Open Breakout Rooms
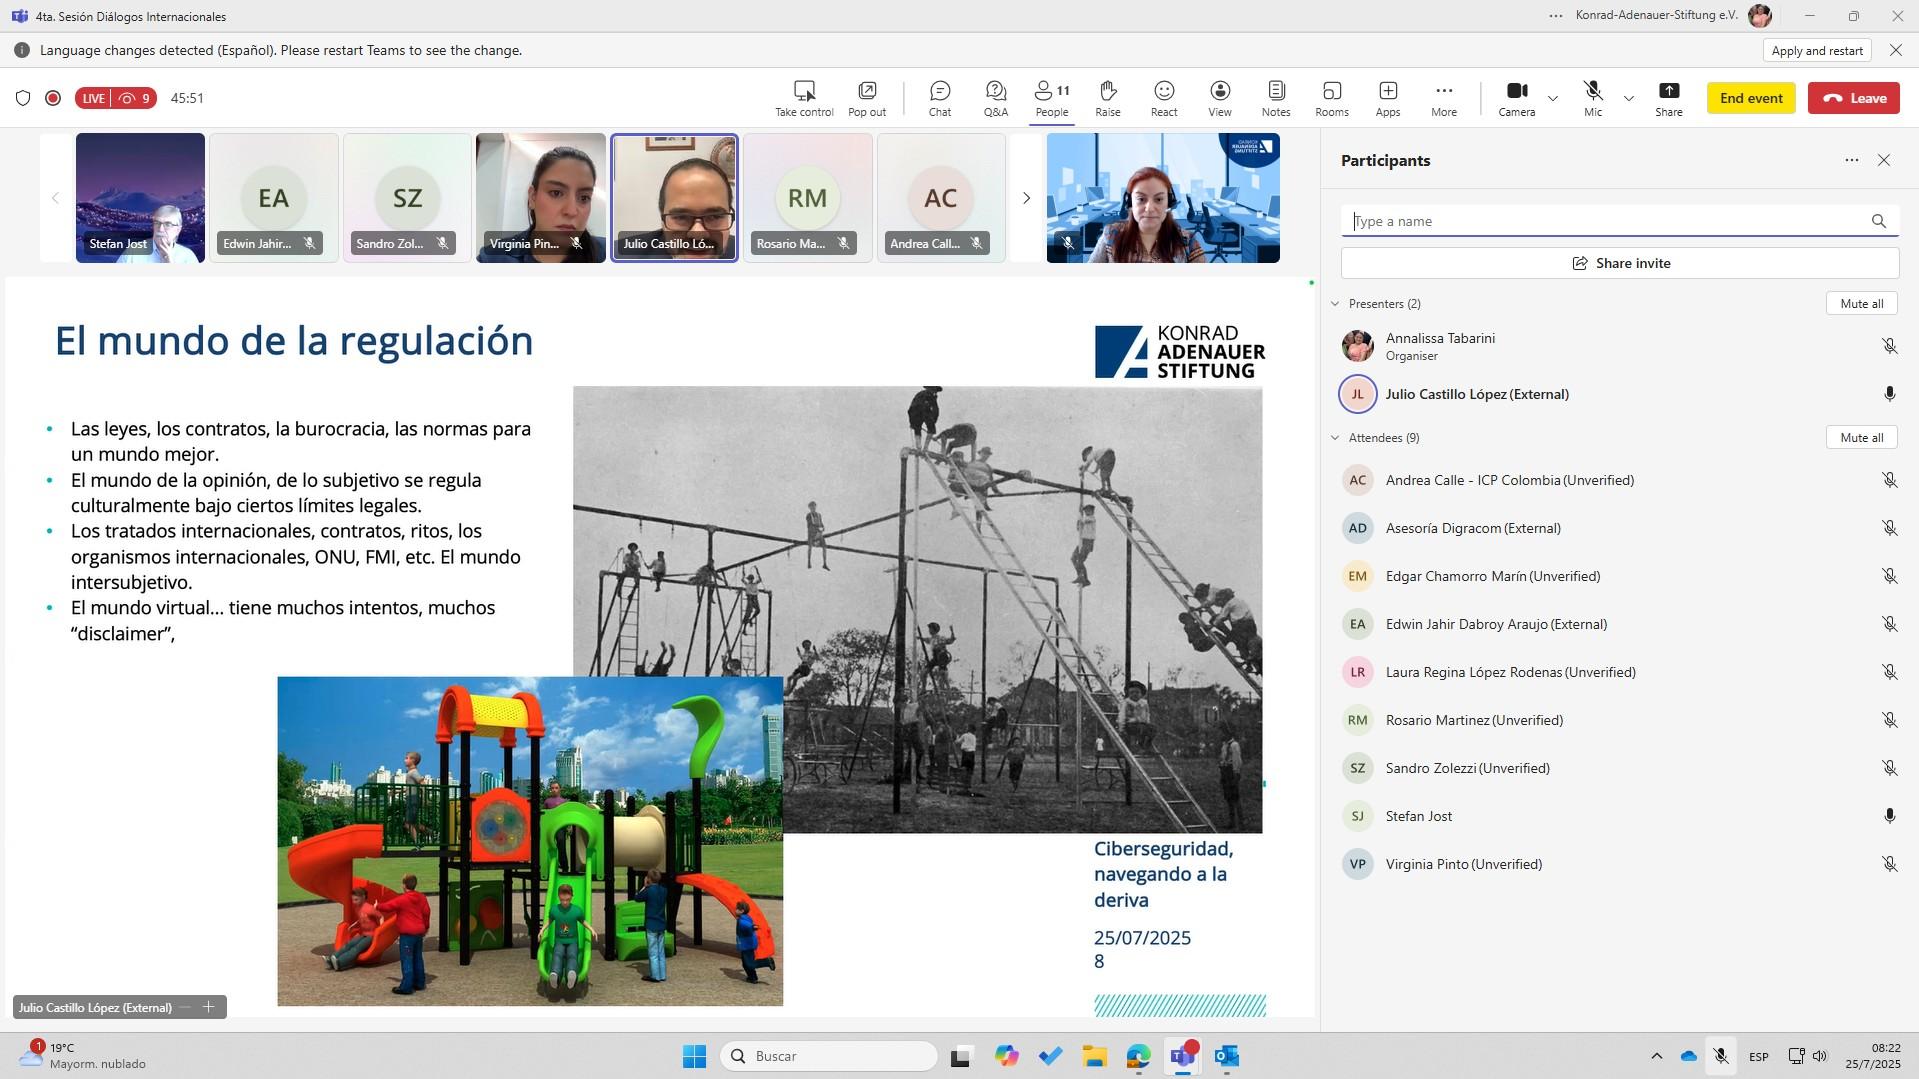This screenshot has height=1079, width=1919. [1331, 98]
